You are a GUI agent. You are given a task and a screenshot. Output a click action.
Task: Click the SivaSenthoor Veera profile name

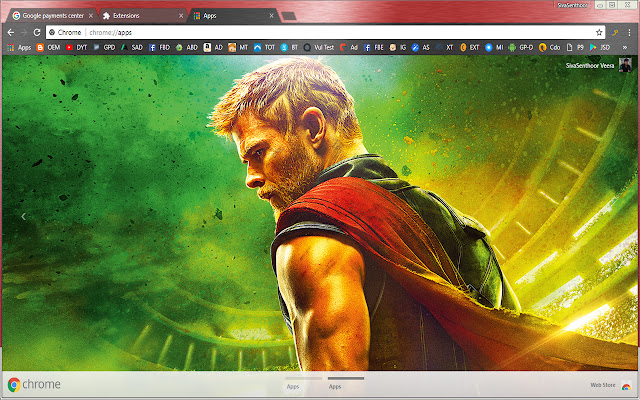click(590, 65)
